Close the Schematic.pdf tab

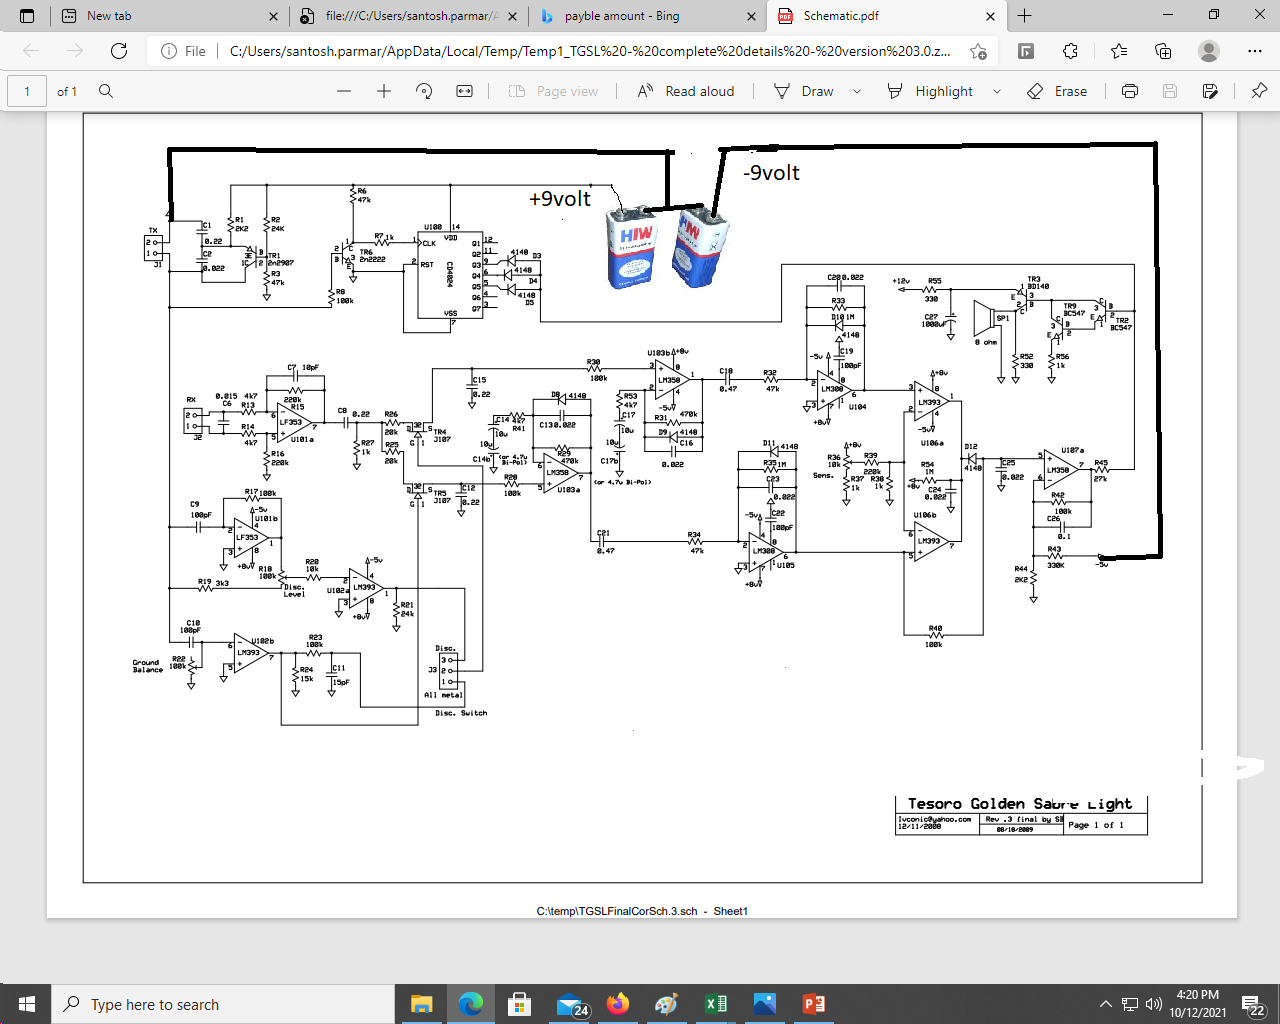(x=990, y=16)
